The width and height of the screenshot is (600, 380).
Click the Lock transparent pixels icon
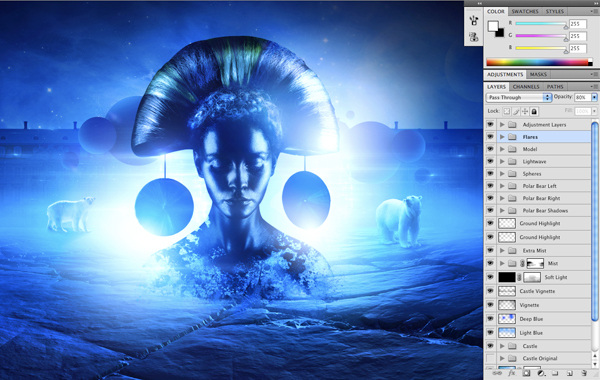[x=507, y=111]
